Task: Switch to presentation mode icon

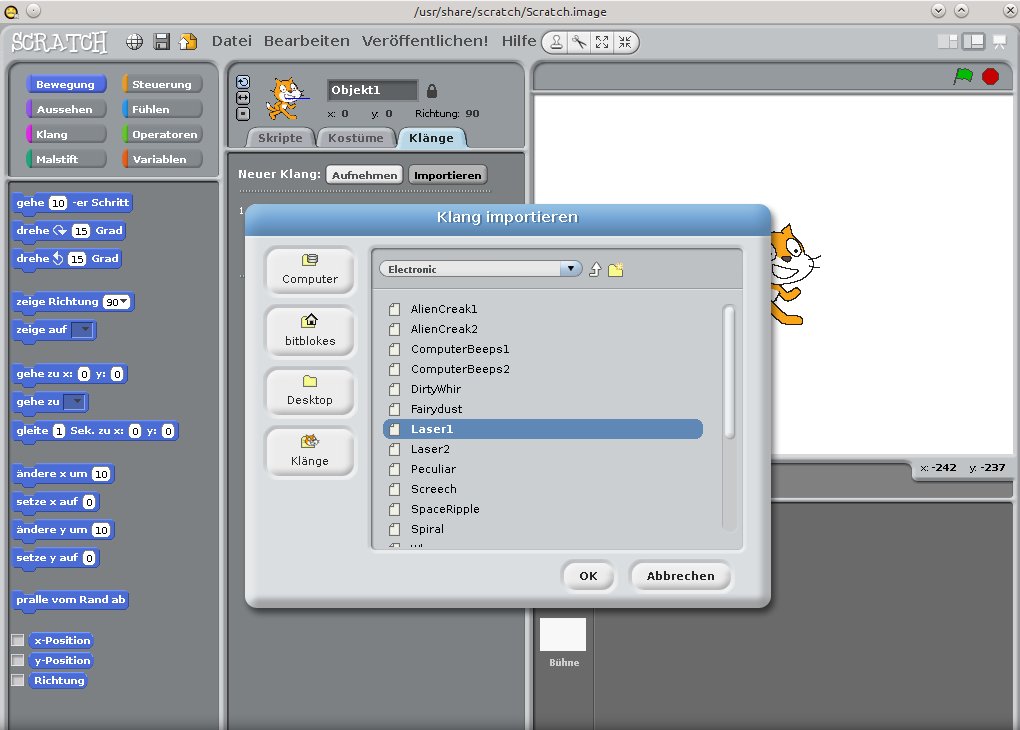Action: (x=998, y=42)
